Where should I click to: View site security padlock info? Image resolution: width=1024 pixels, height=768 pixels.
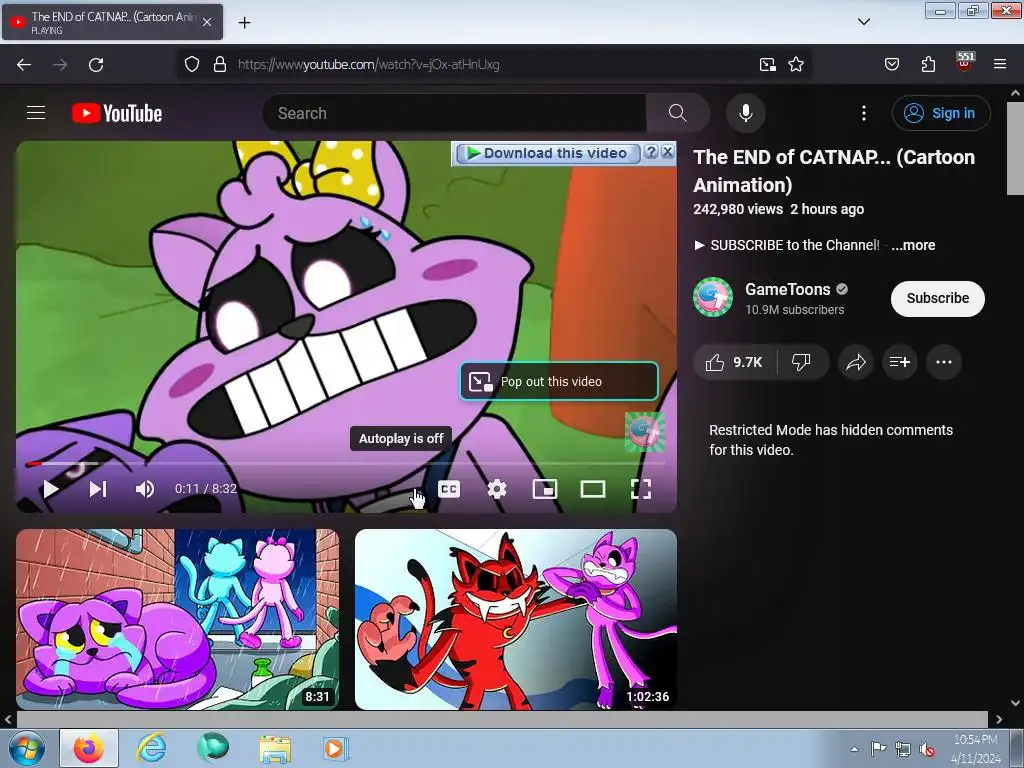point(220,64)
